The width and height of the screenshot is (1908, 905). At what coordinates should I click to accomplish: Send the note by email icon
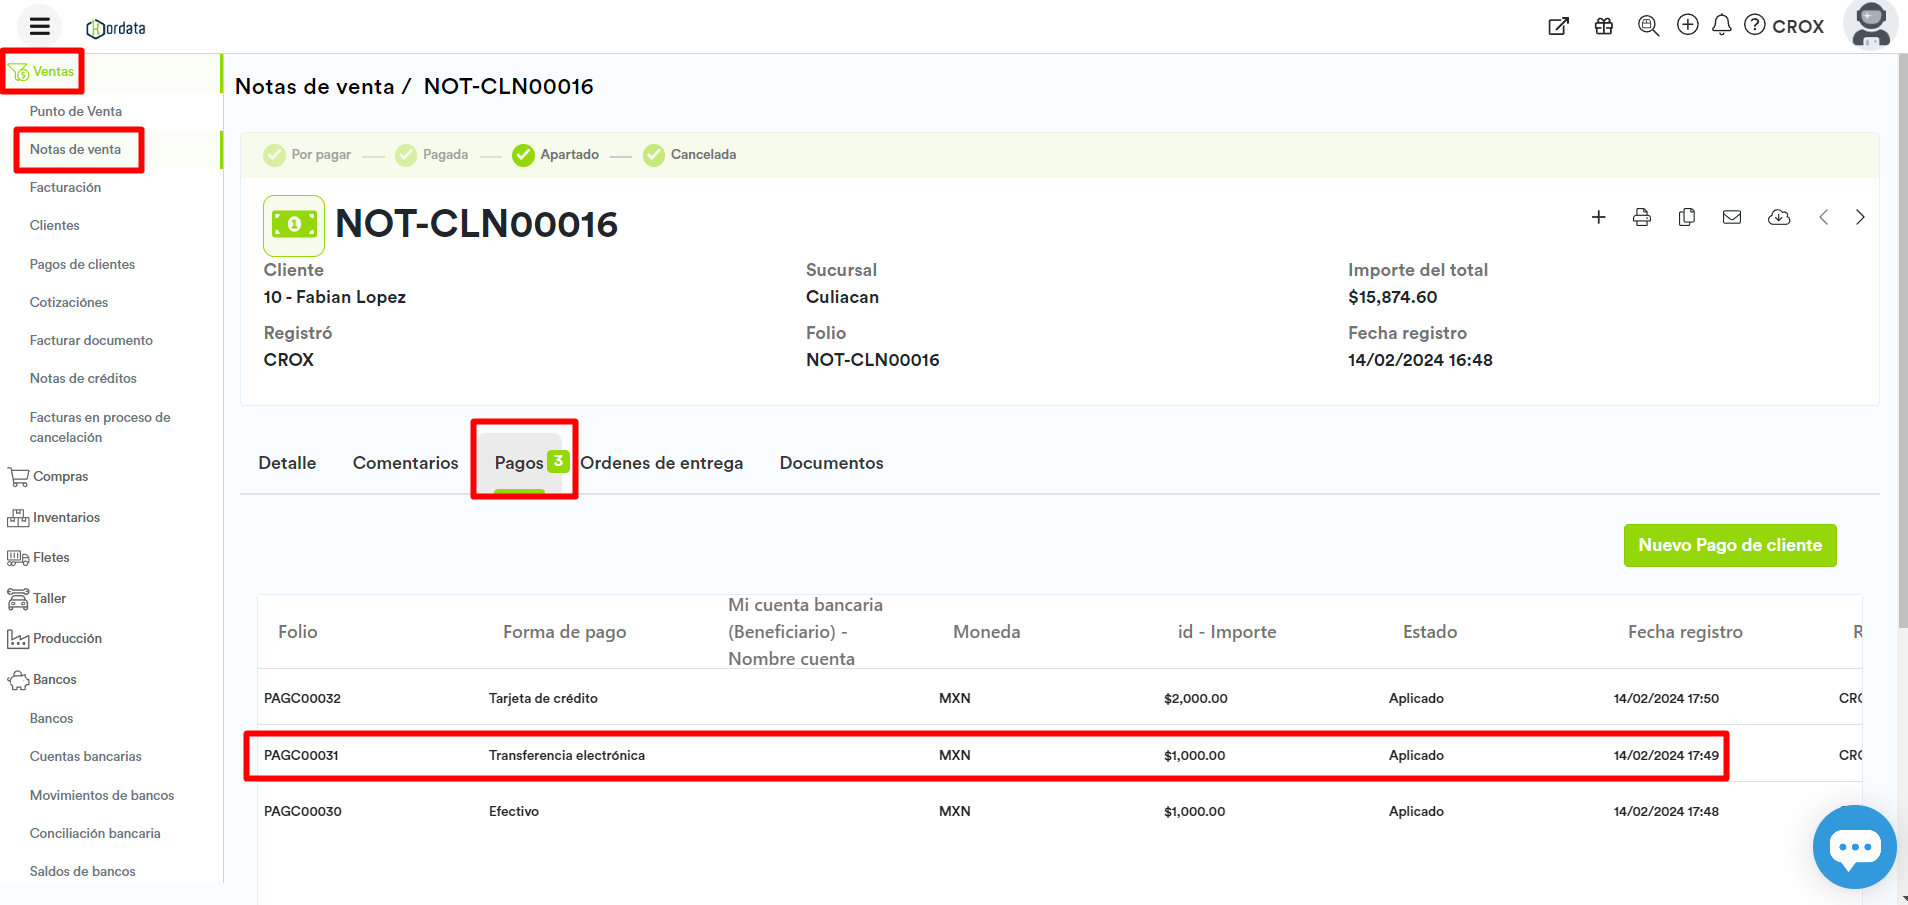click(x=1732, y=217)
